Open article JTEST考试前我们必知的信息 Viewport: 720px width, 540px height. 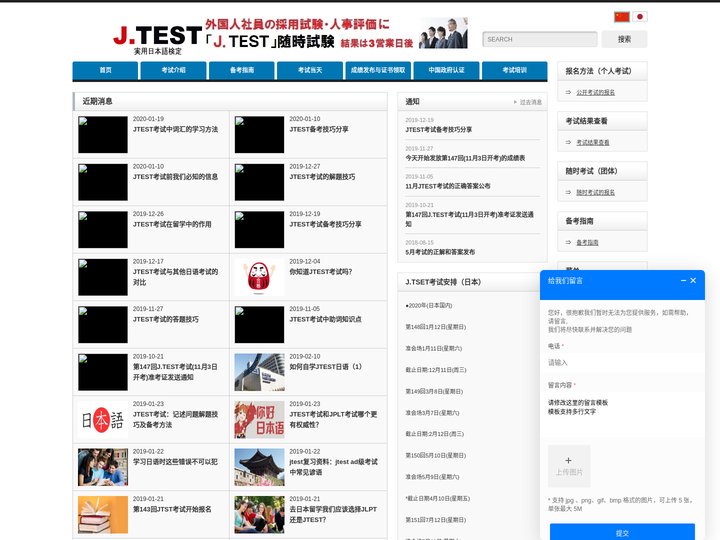[175, 177]
